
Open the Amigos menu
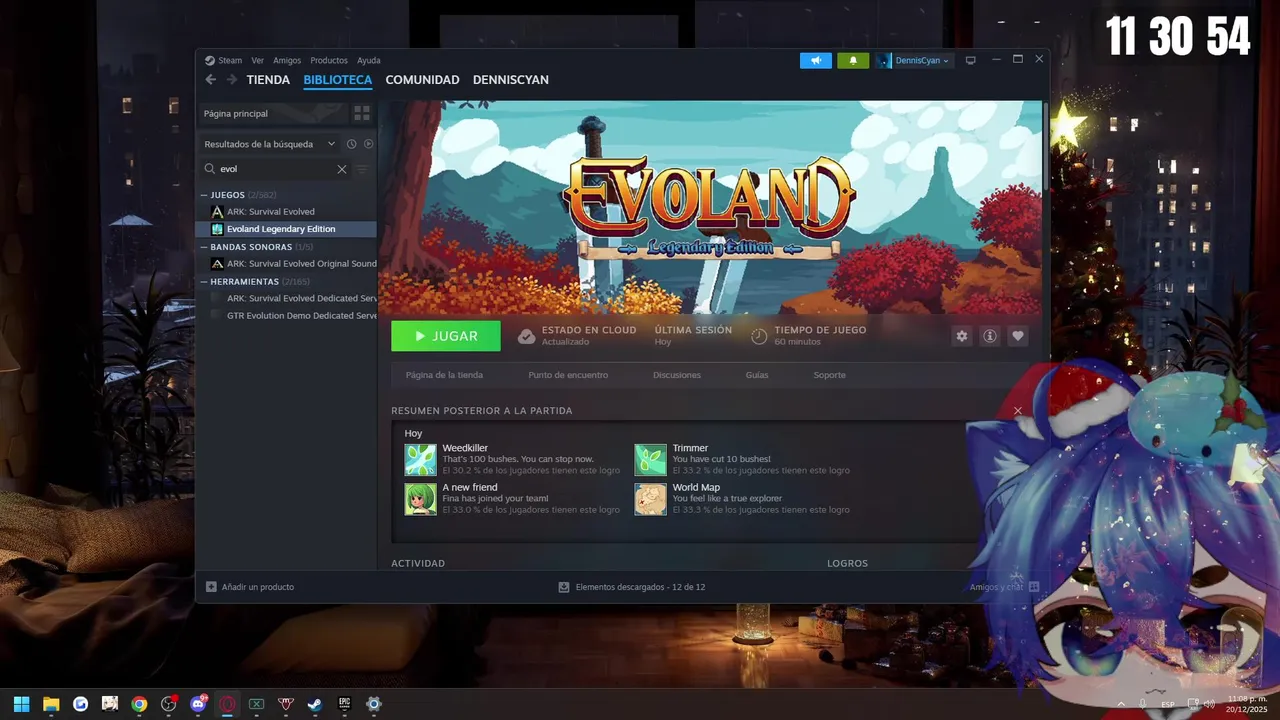click(287, 60)
